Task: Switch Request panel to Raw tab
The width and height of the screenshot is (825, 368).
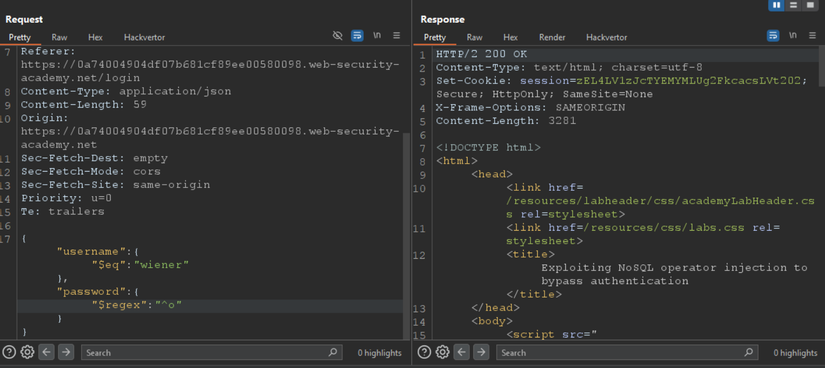Action: point(59,37)
